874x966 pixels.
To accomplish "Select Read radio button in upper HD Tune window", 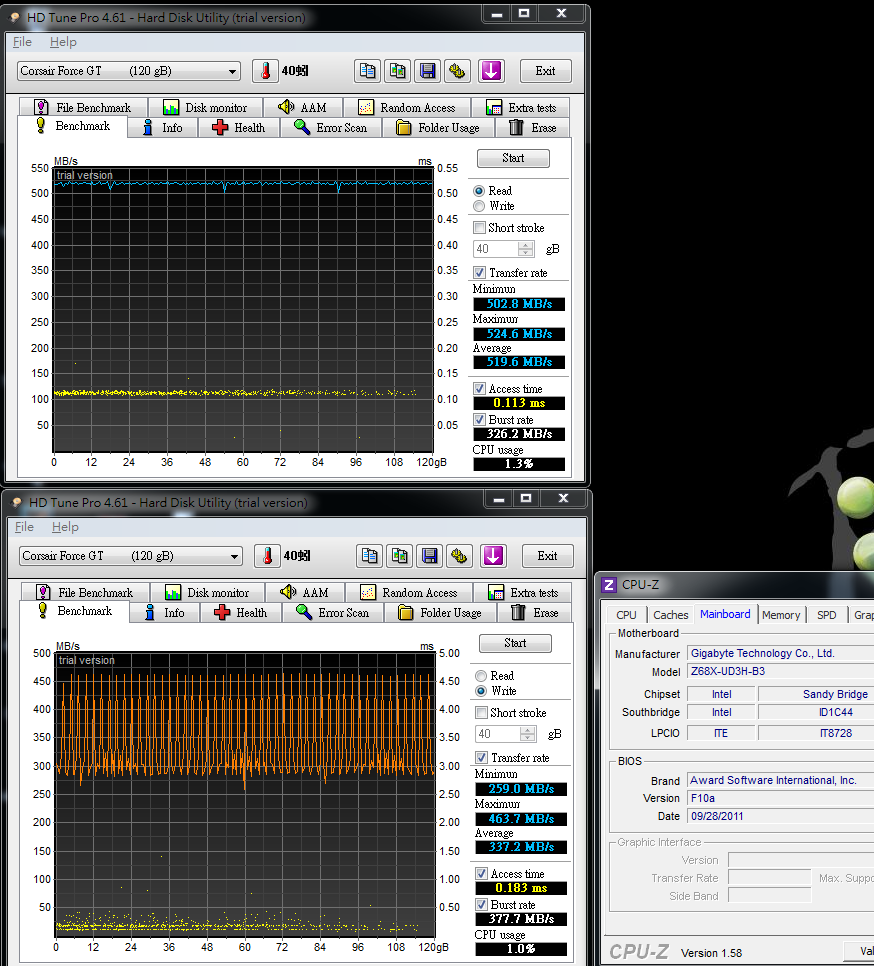I will [479, 191].
